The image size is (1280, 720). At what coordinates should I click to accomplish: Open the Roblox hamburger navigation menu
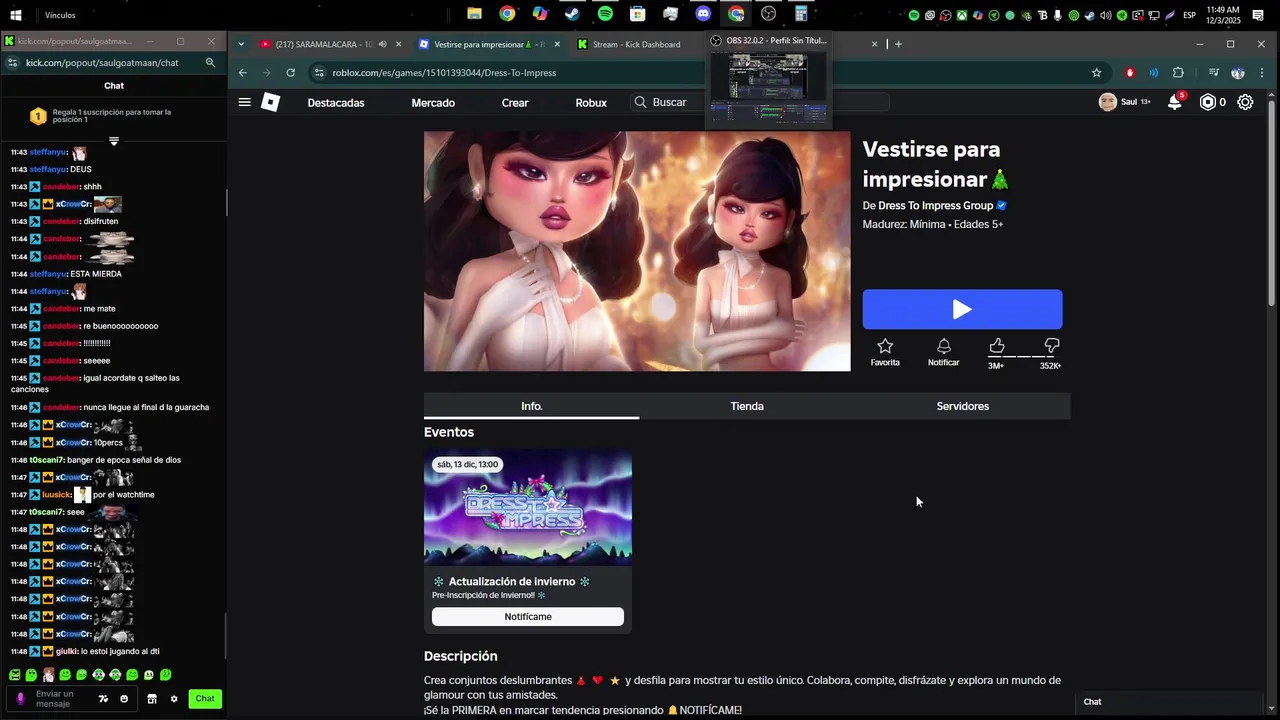[244, 102]
